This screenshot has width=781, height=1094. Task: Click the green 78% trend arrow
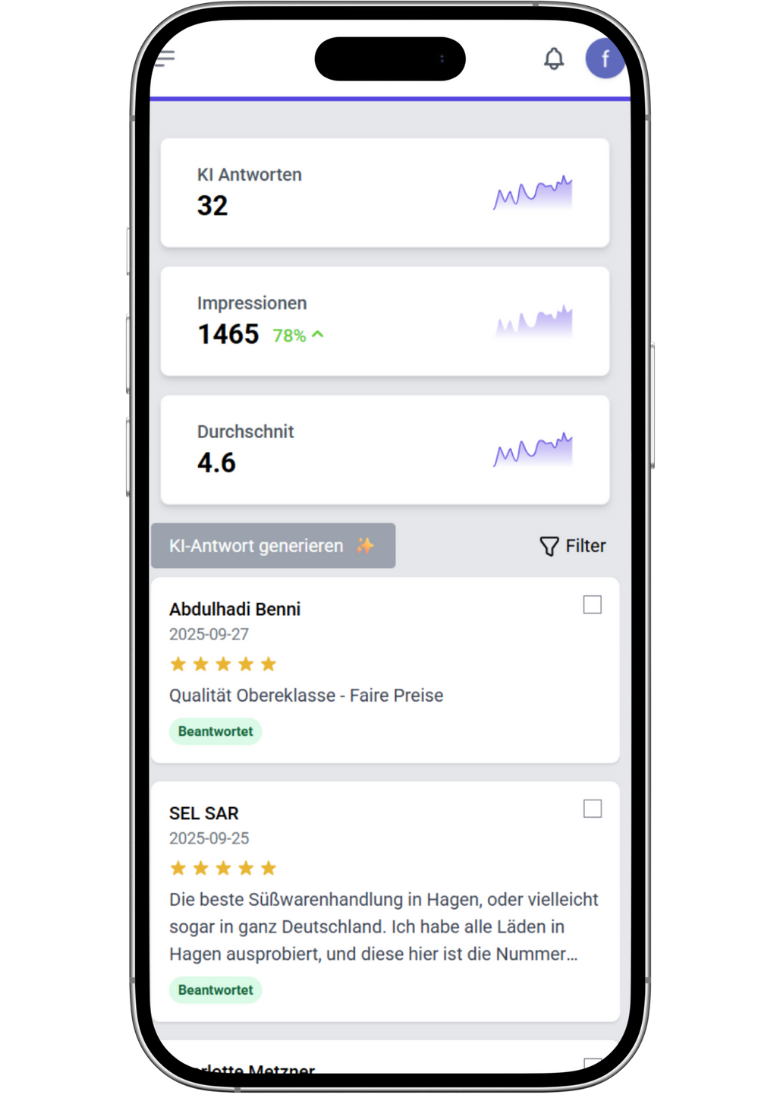(318, 335)
